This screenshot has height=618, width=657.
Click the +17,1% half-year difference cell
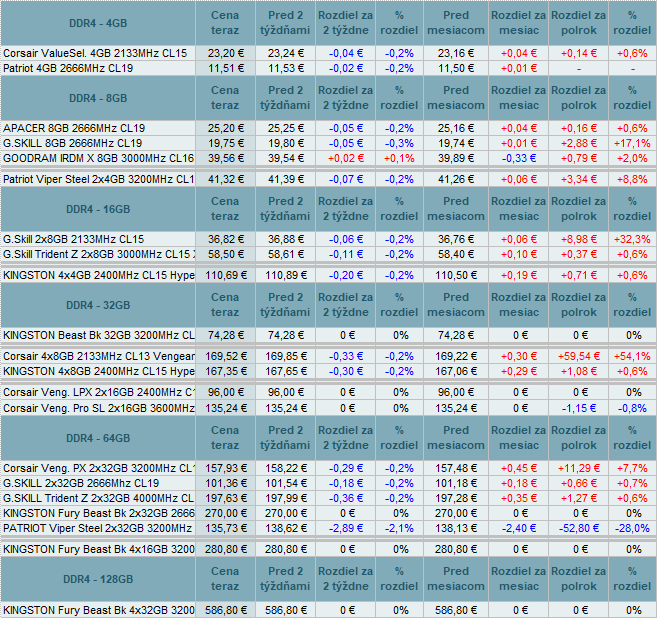[x=632, y=143]
